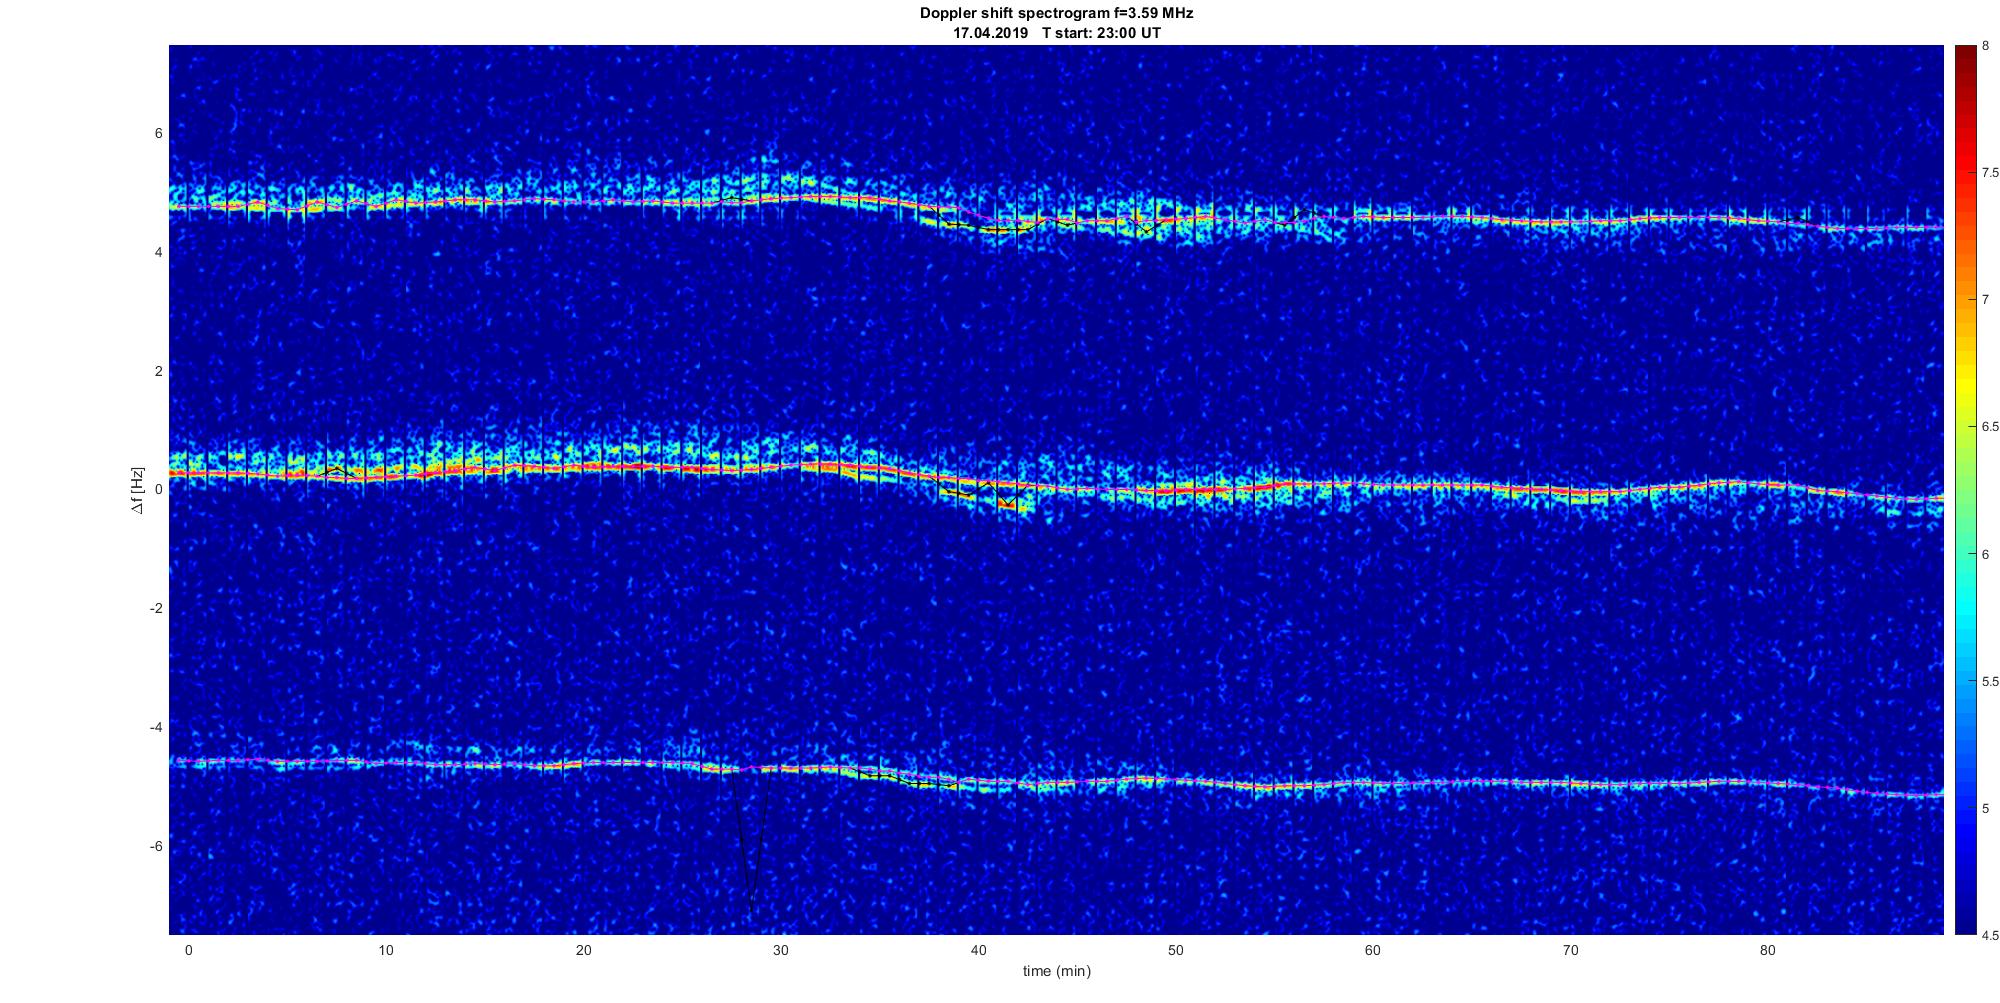Click the subtitle '17.04.2019 T start: 23:00 UT'

point(1056,33)
